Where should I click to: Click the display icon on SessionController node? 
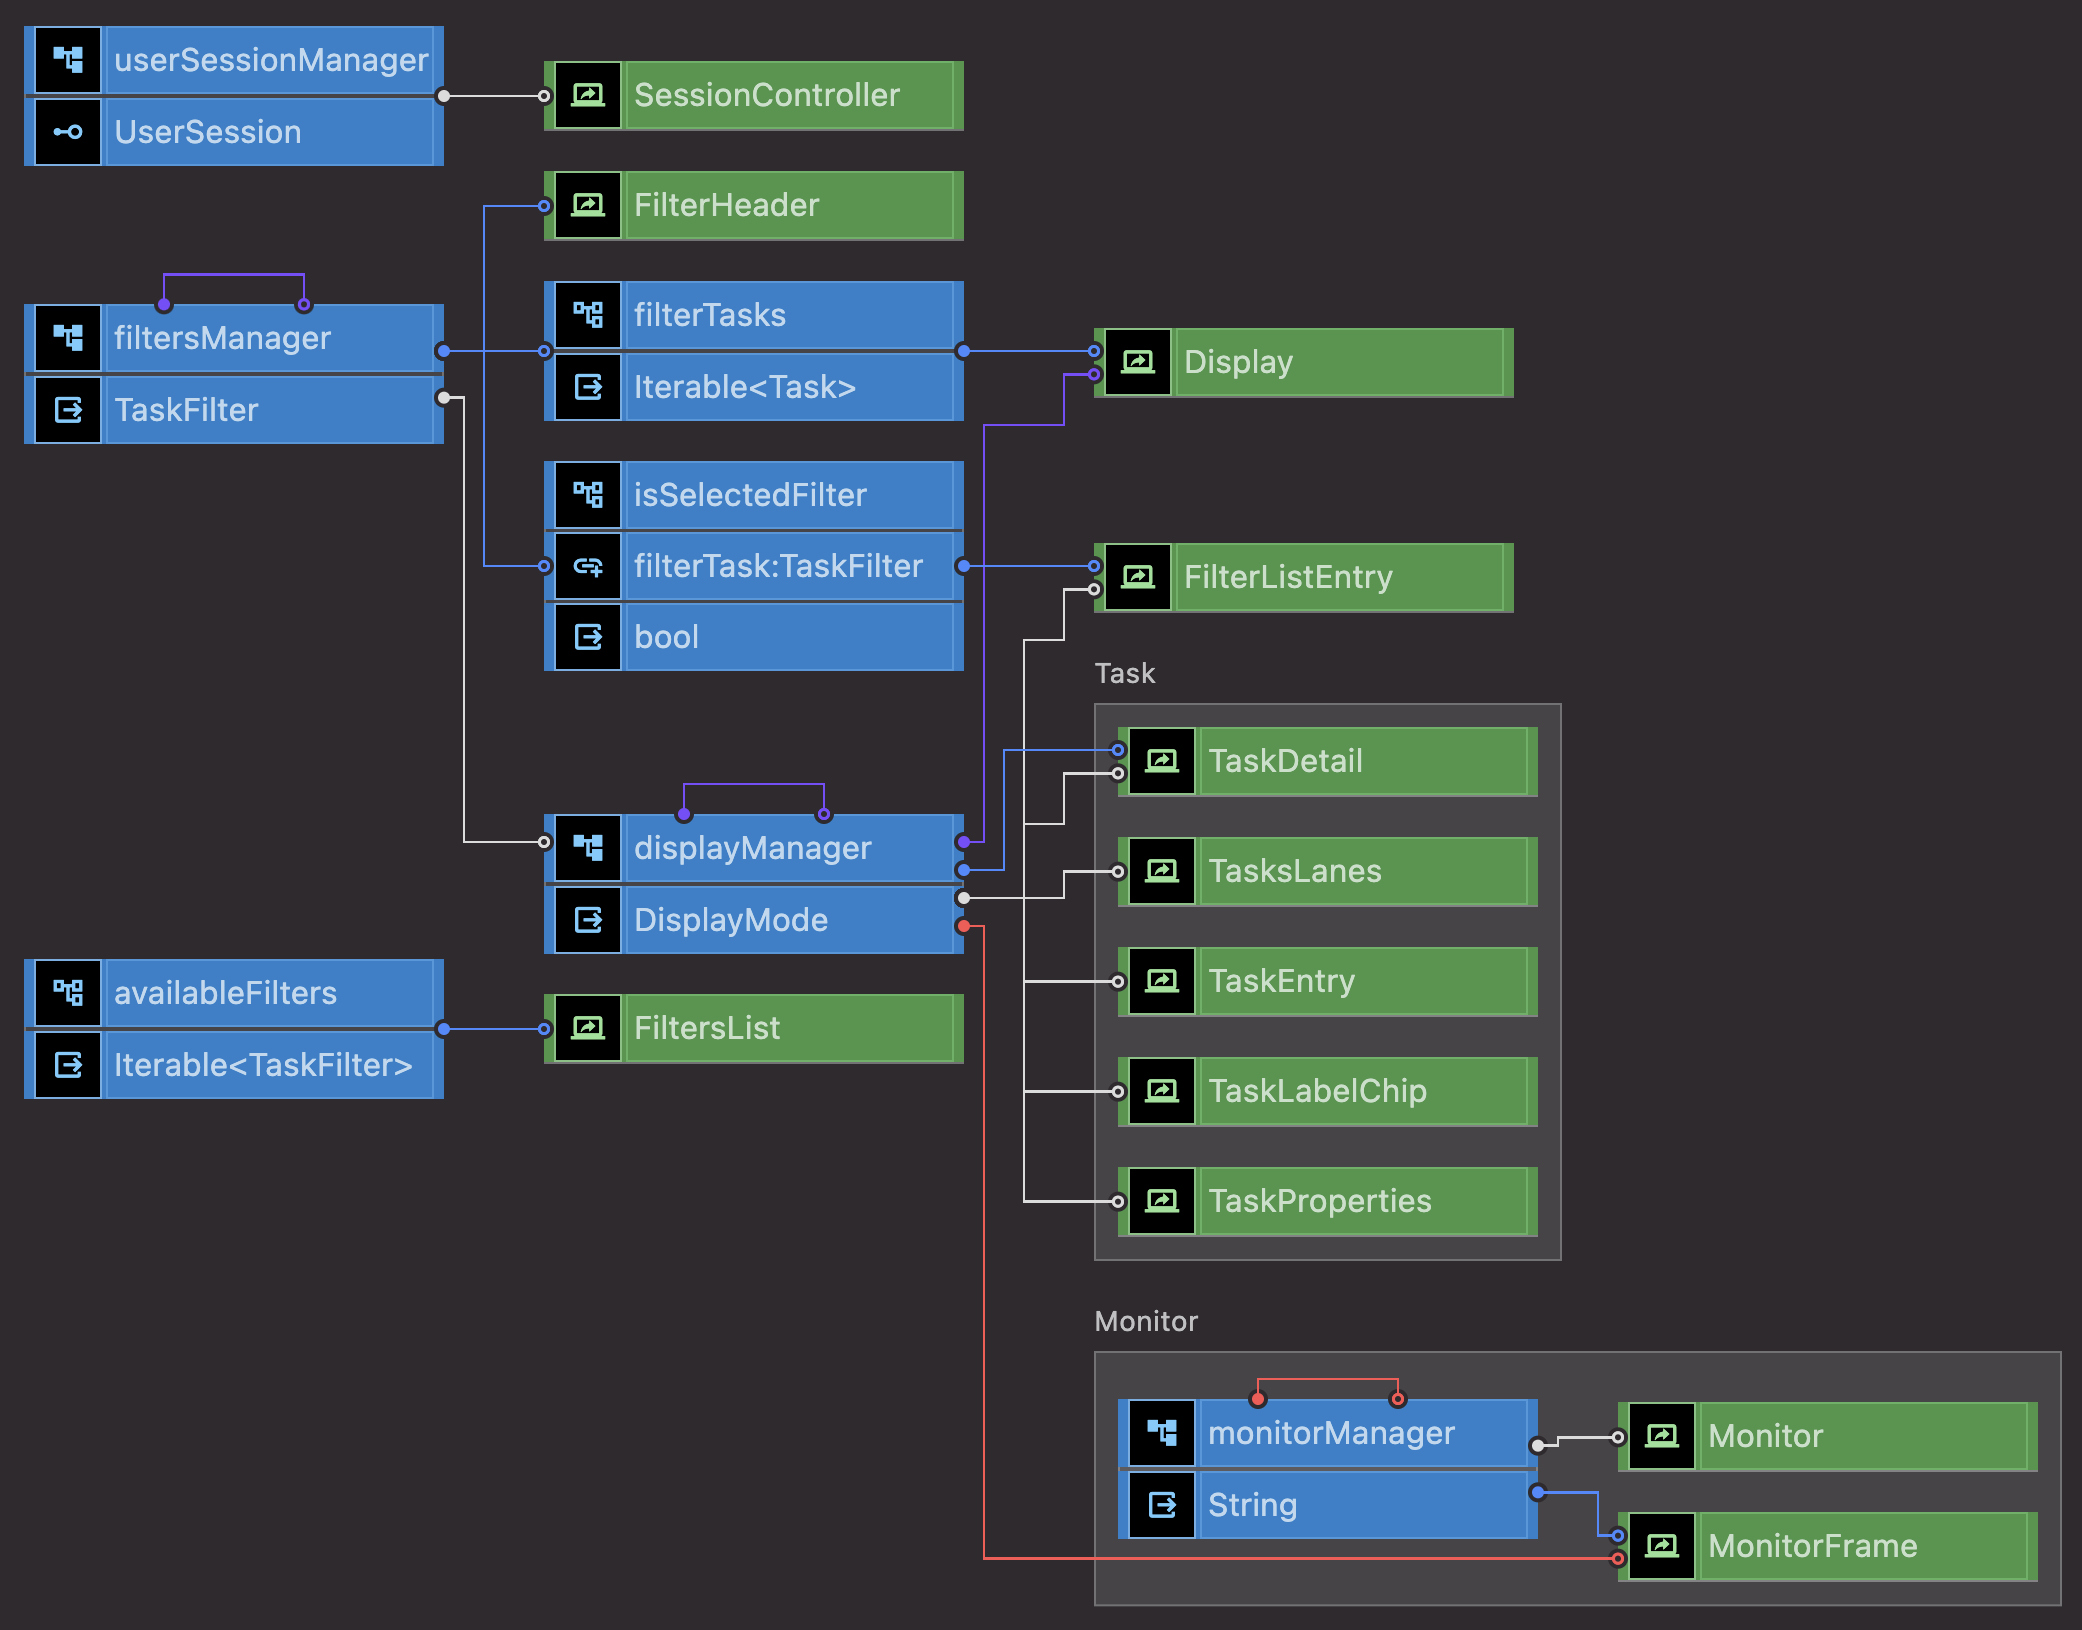589,95
